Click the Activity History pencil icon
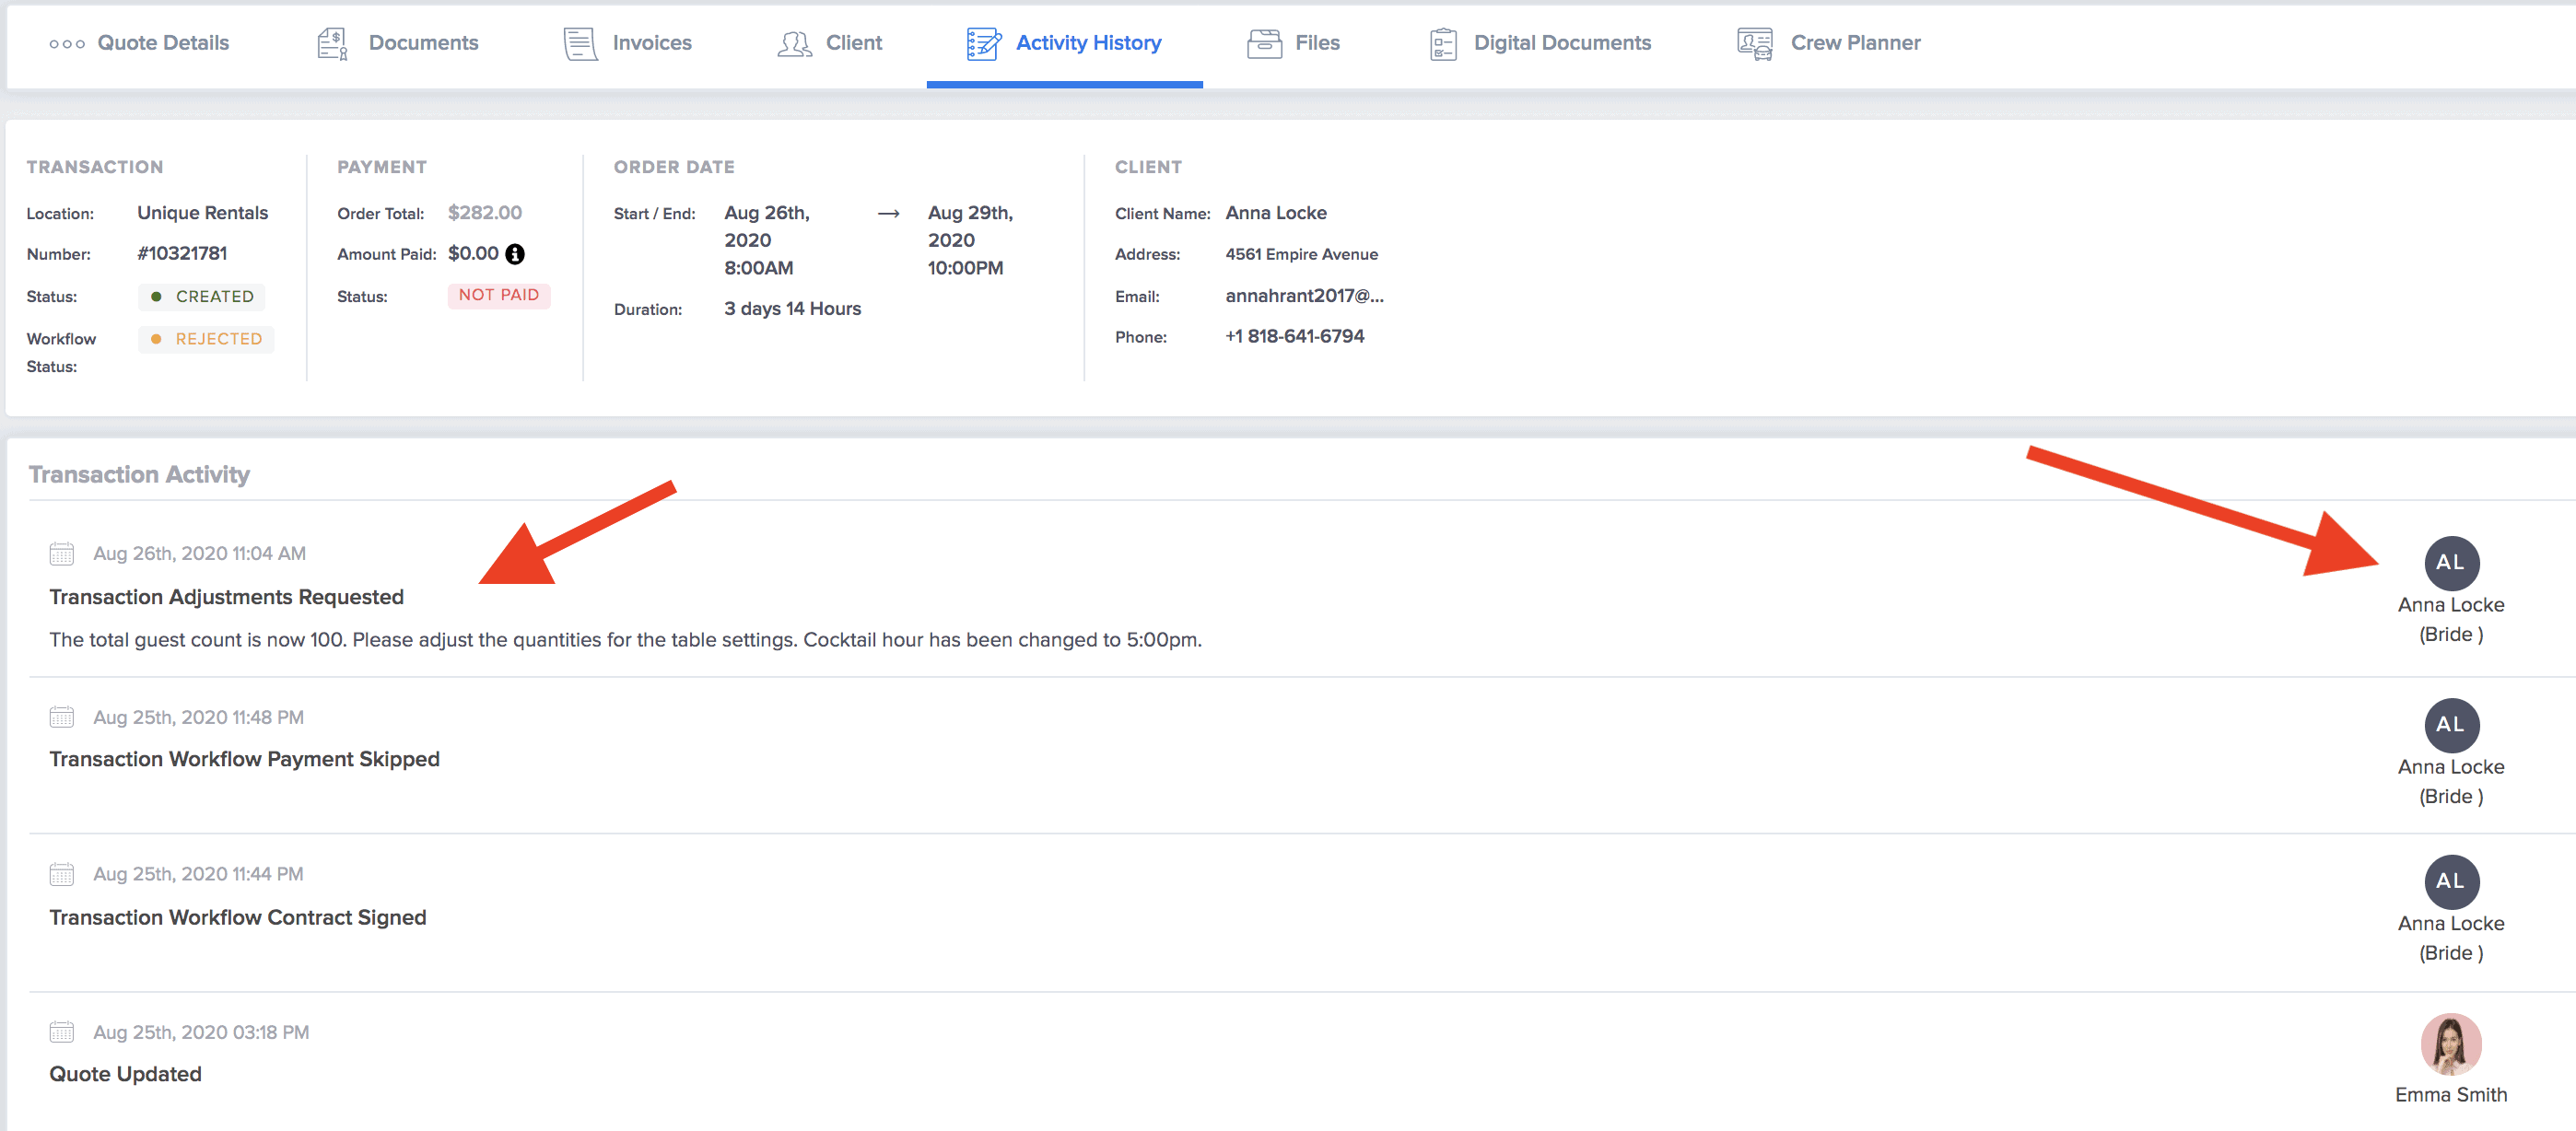This screenshot has width=2576, height=1131. point(983,44)
